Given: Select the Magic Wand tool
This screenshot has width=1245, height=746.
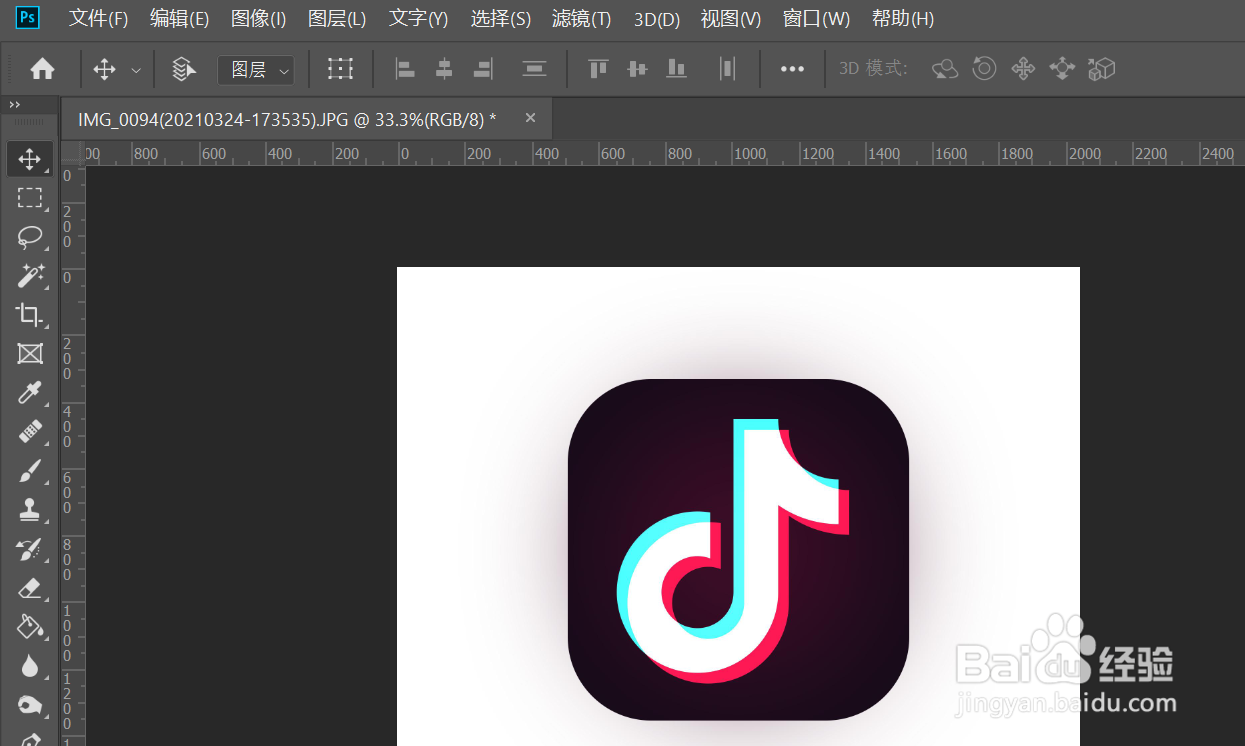Looking at the screenshot, I should click(30, 276).
